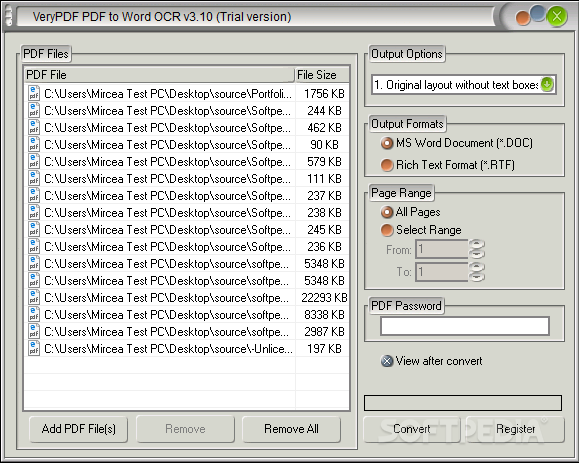Image resolution: width=579 pixels, height=463 pixels.
Task: Click the PDF icon of the 236 KB file
Action: click(34, 246)
